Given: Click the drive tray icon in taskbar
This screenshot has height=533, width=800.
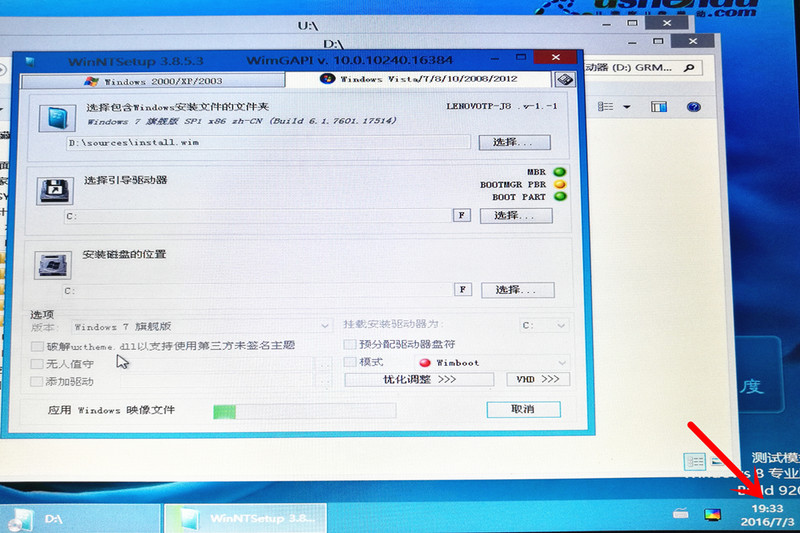Looking at the screenshot, I should coord(680,514).
